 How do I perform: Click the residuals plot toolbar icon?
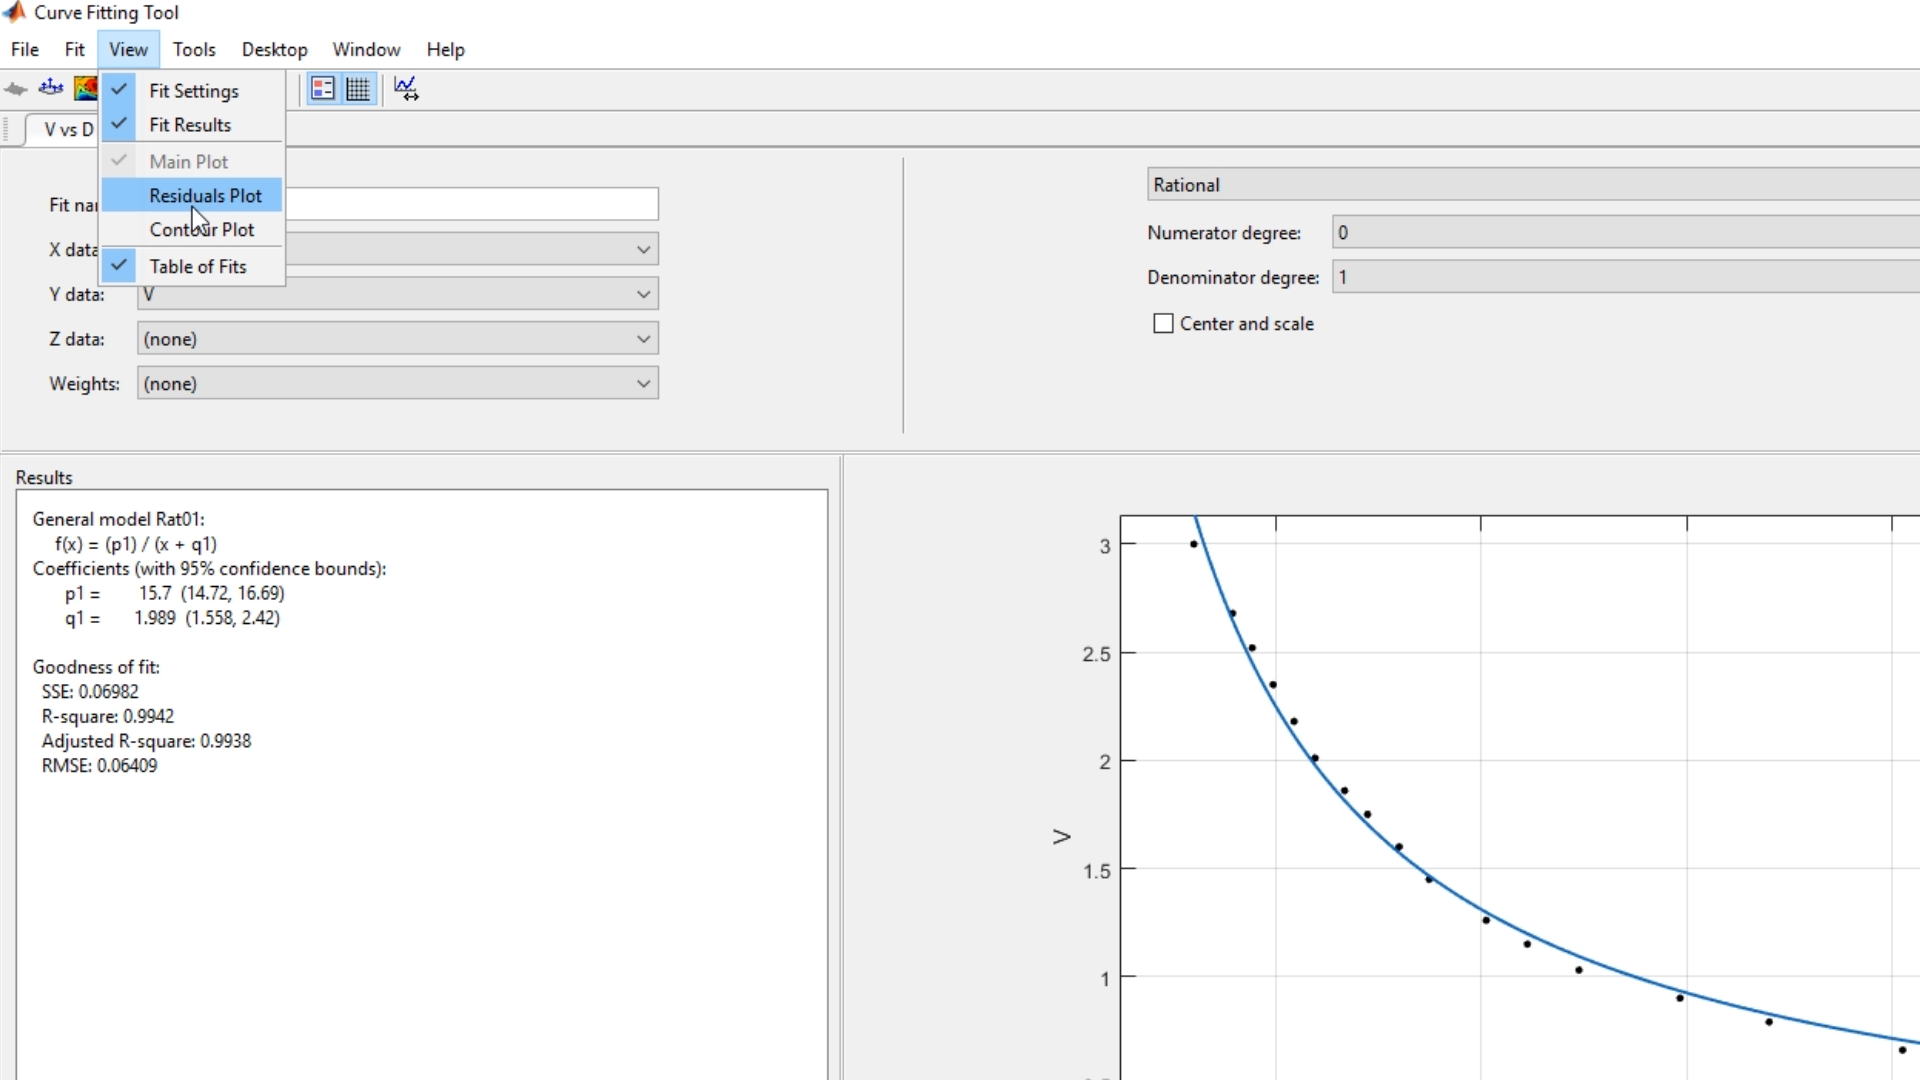point(51,89)
